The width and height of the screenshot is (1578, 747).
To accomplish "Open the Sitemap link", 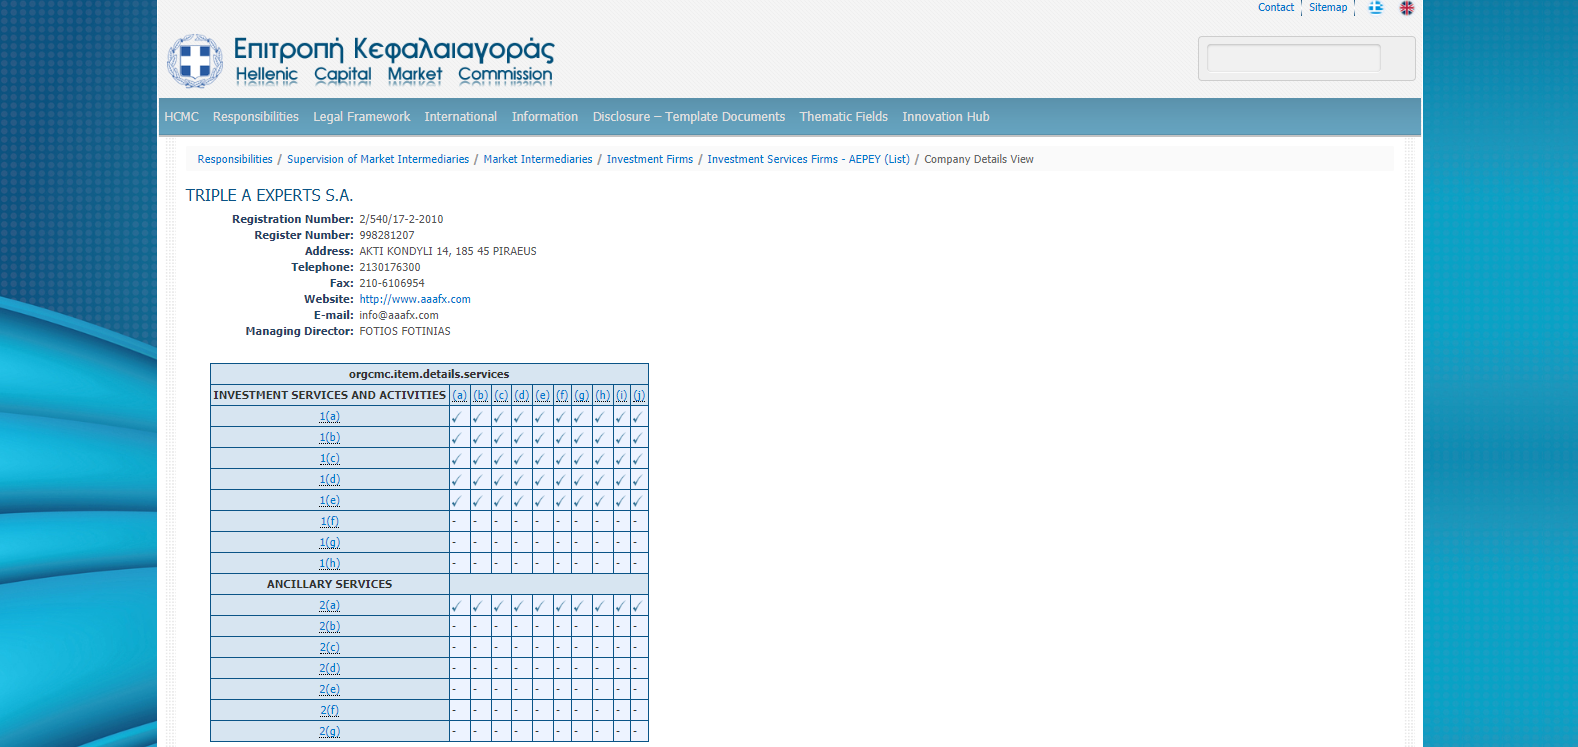I will pyautogui.click(x=1328, y=7).
